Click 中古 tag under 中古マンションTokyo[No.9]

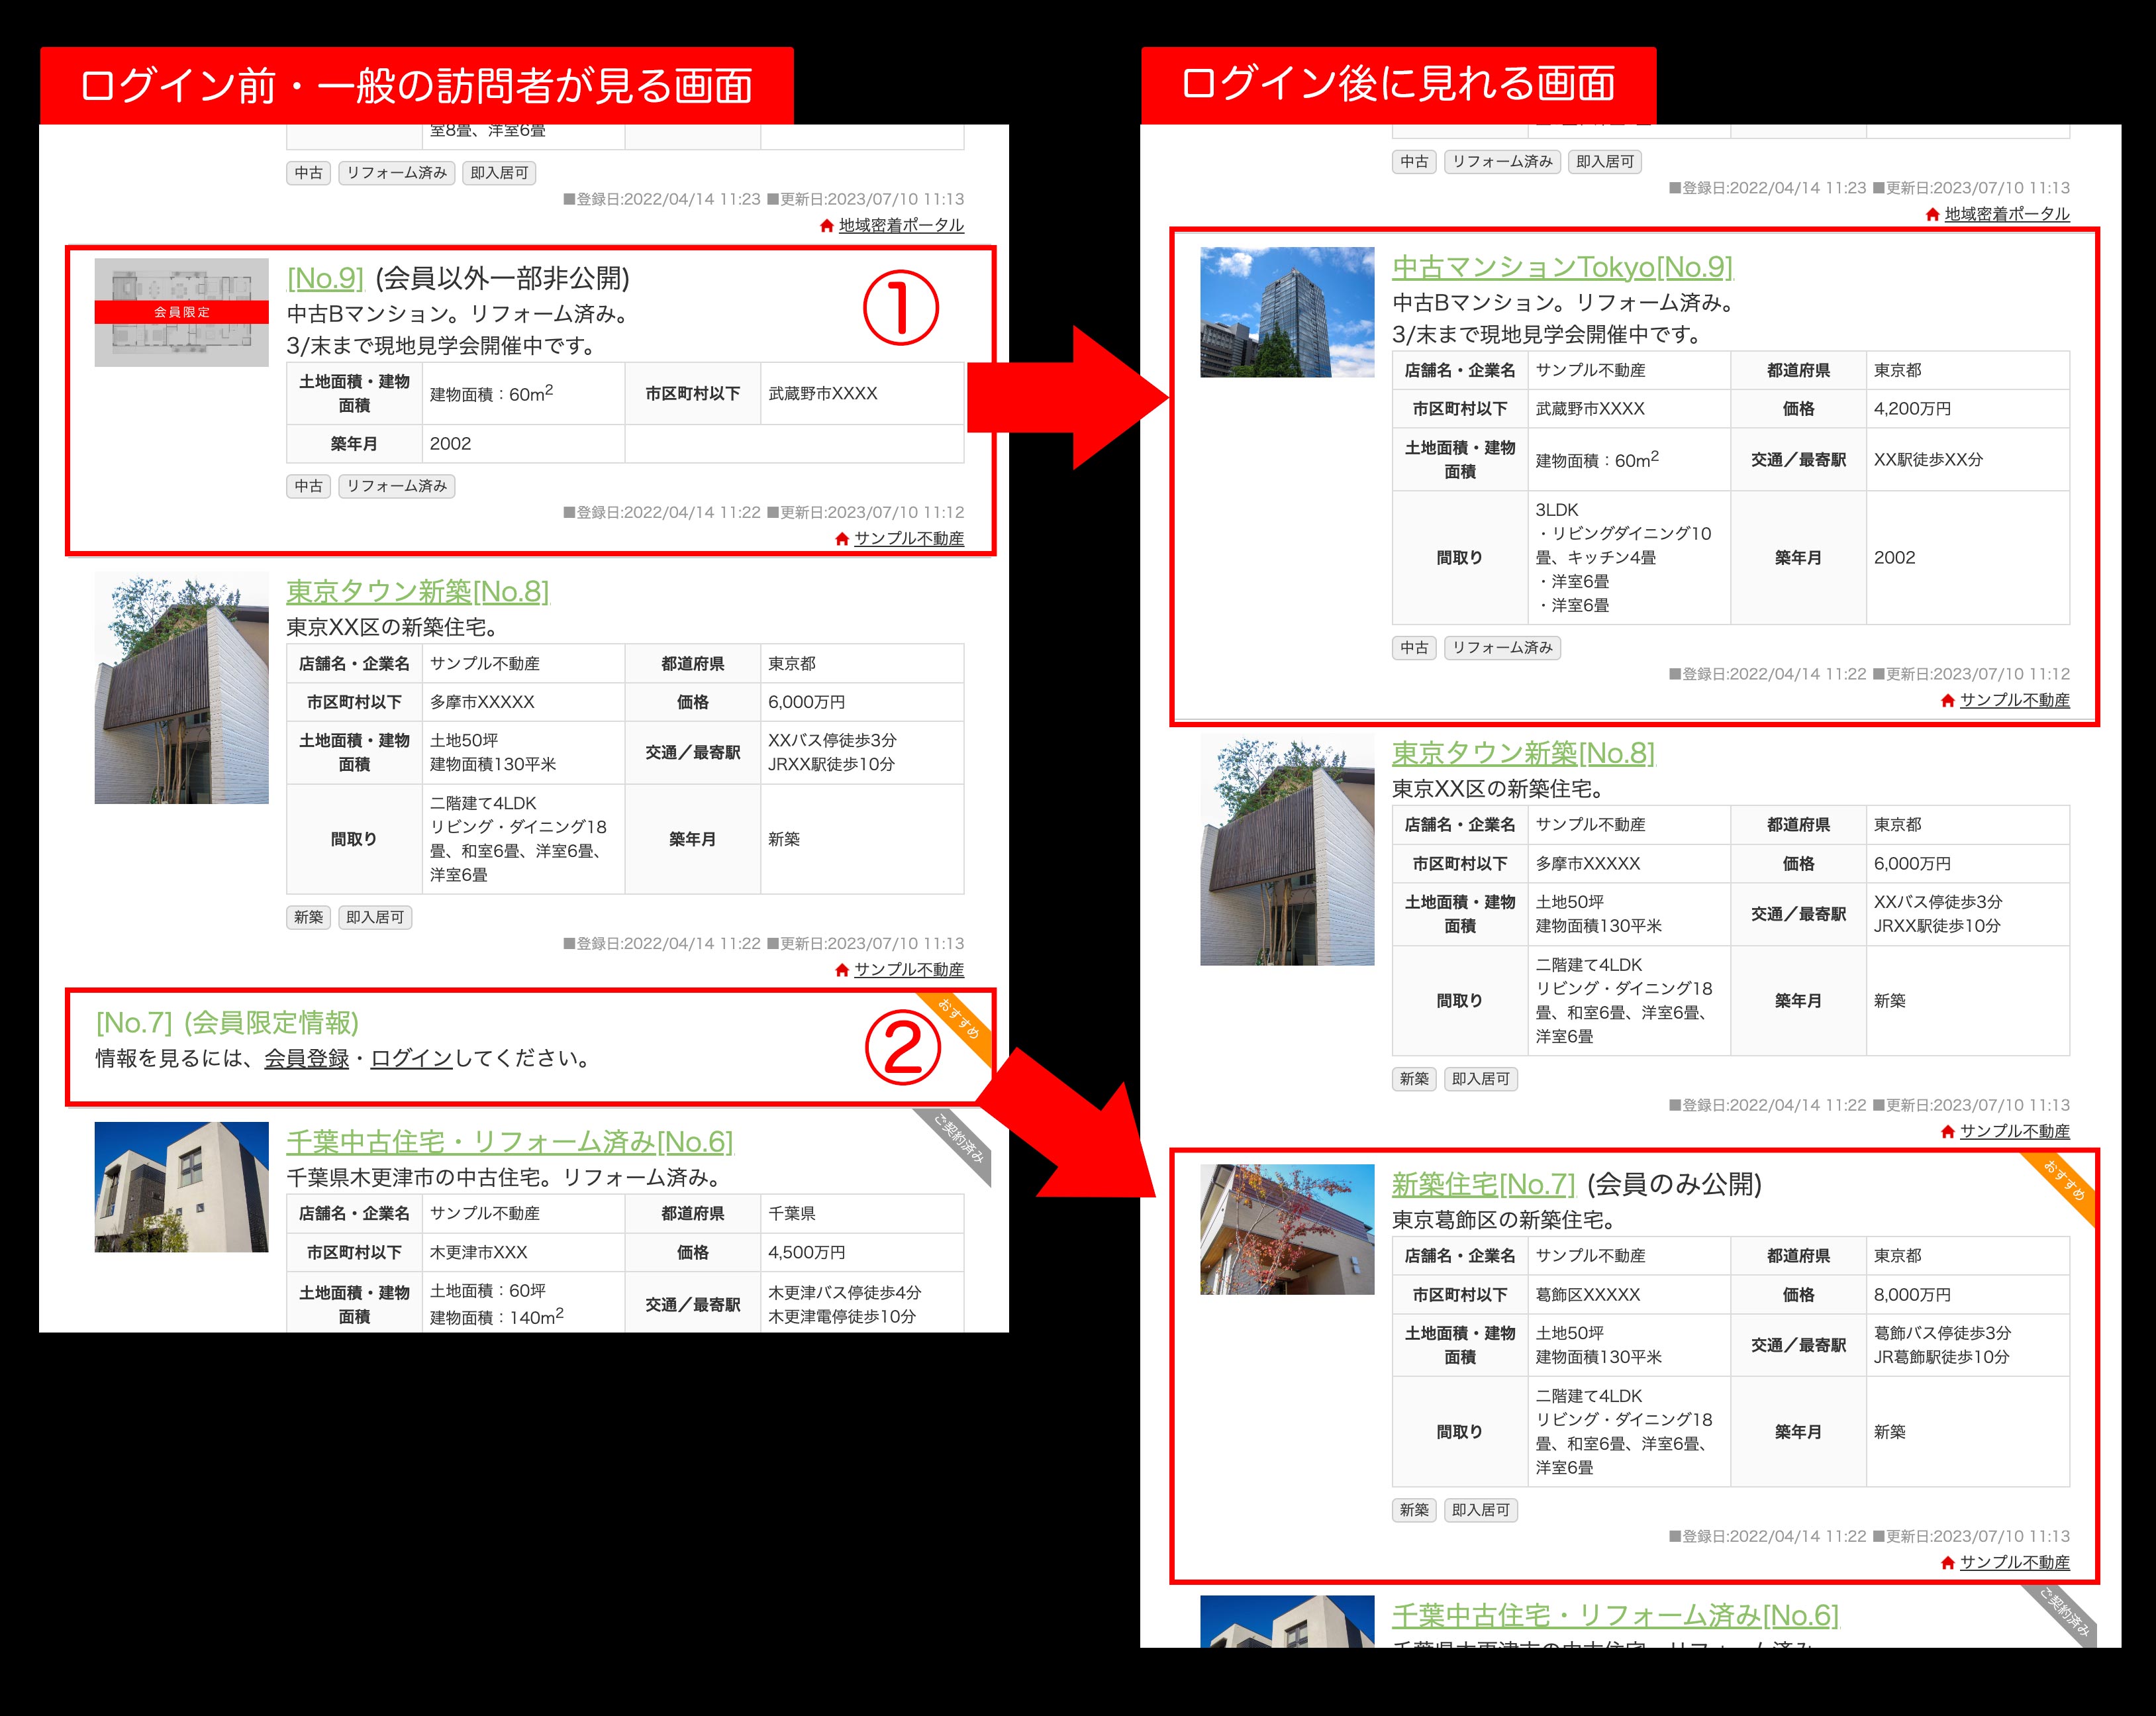[1414, 648]
